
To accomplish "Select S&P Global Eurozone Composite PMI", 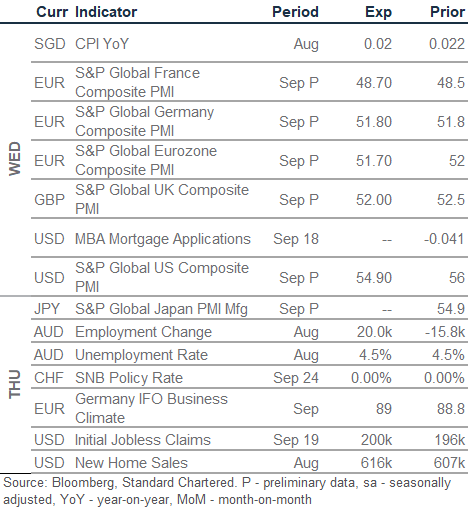I will tap(146, 160).
